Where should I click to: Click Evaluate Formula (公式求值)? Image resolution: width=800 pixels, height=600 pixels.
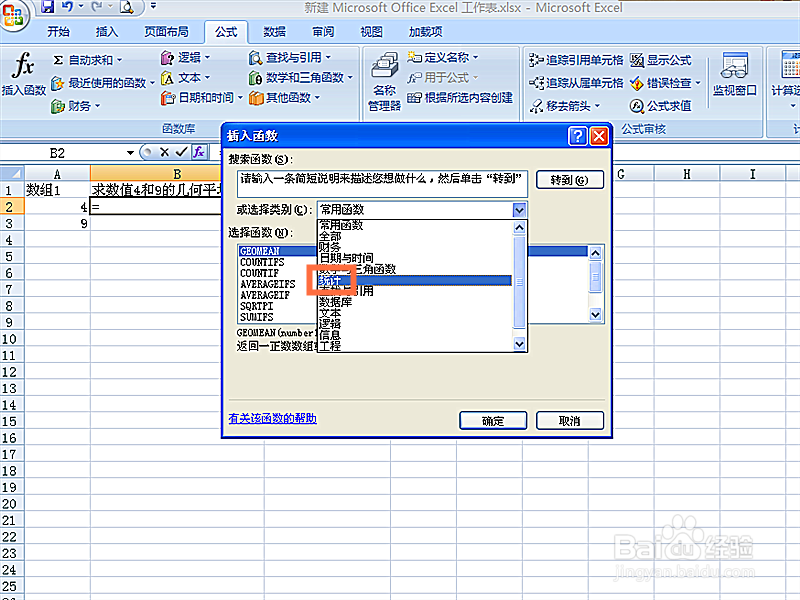660,106
